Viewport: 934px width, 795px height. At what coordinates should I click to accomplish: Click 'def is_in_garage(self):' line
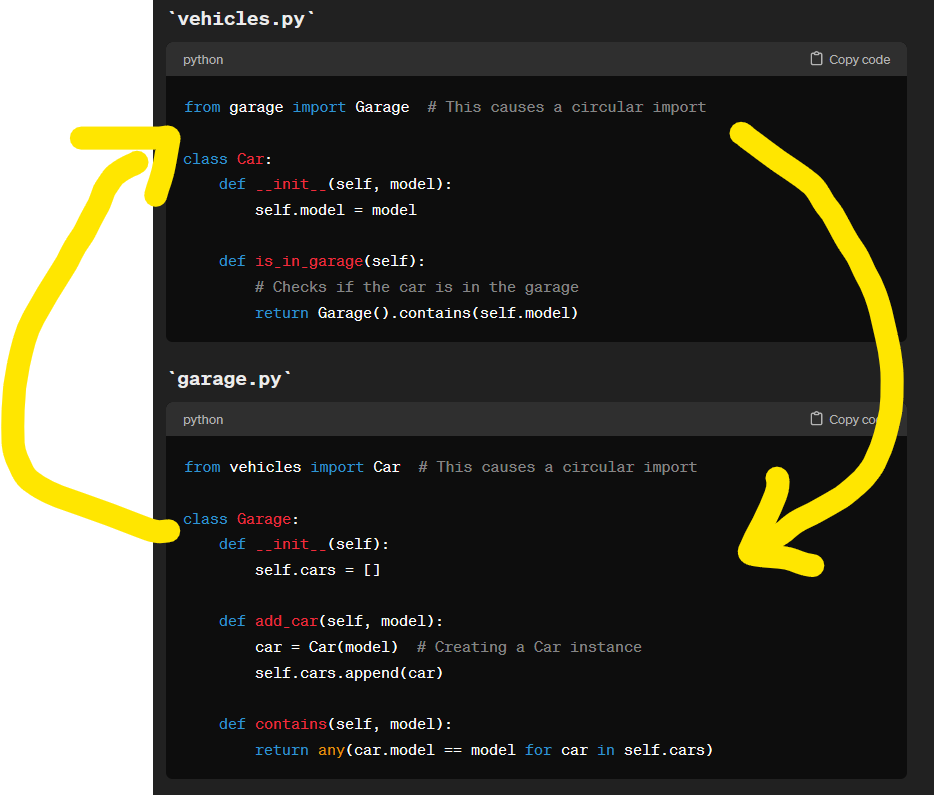point(322,261)
